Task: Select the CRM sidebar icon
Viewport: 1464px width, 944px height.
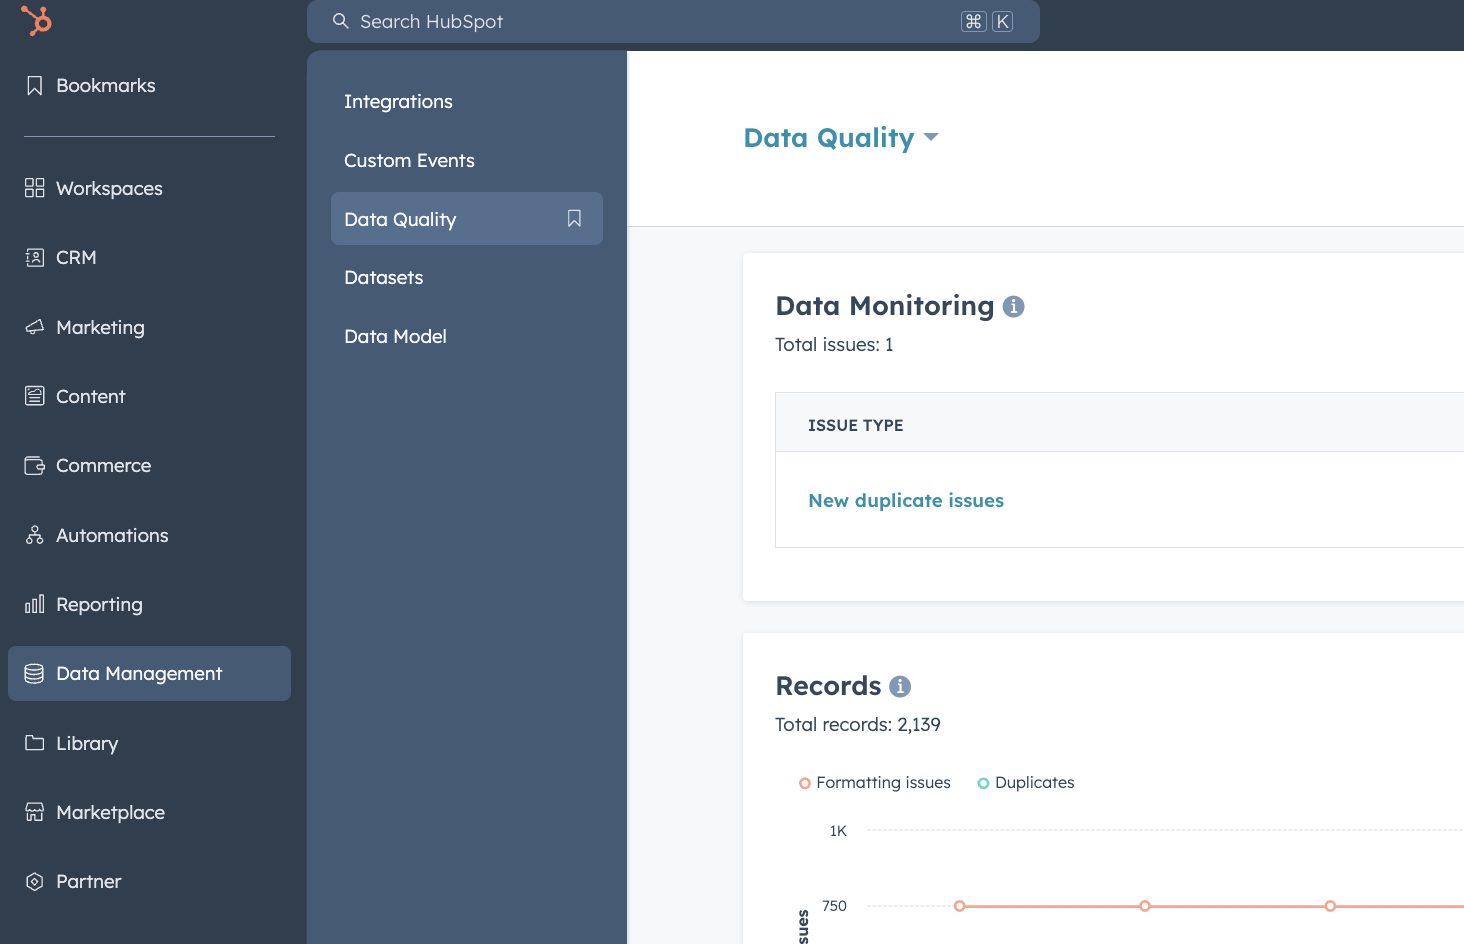Action: 33,257
